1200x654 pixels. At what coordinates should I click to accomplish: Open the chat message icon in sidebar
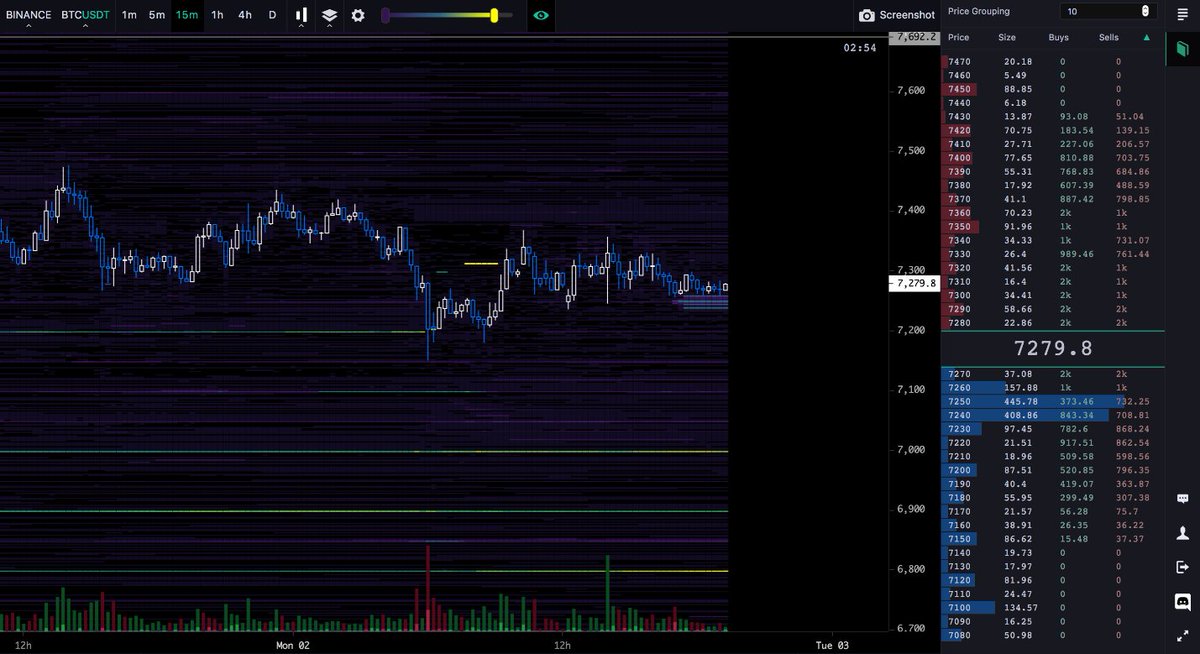1182,498
